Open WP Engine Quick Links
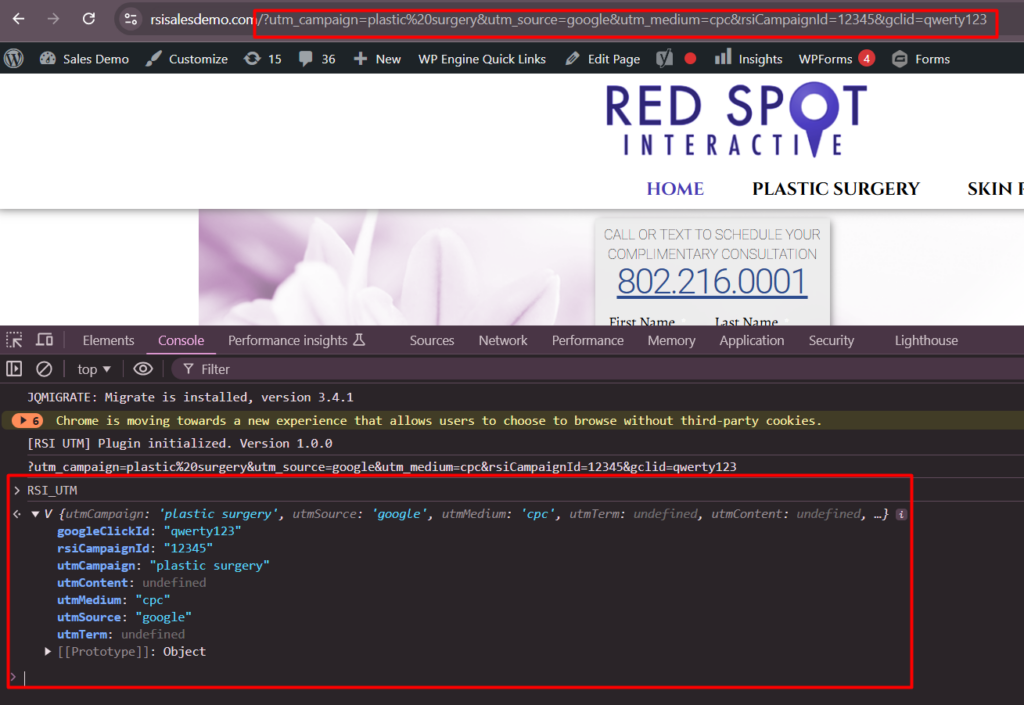The width and height of the screenshot is (1024, 705). click(482, 59)
